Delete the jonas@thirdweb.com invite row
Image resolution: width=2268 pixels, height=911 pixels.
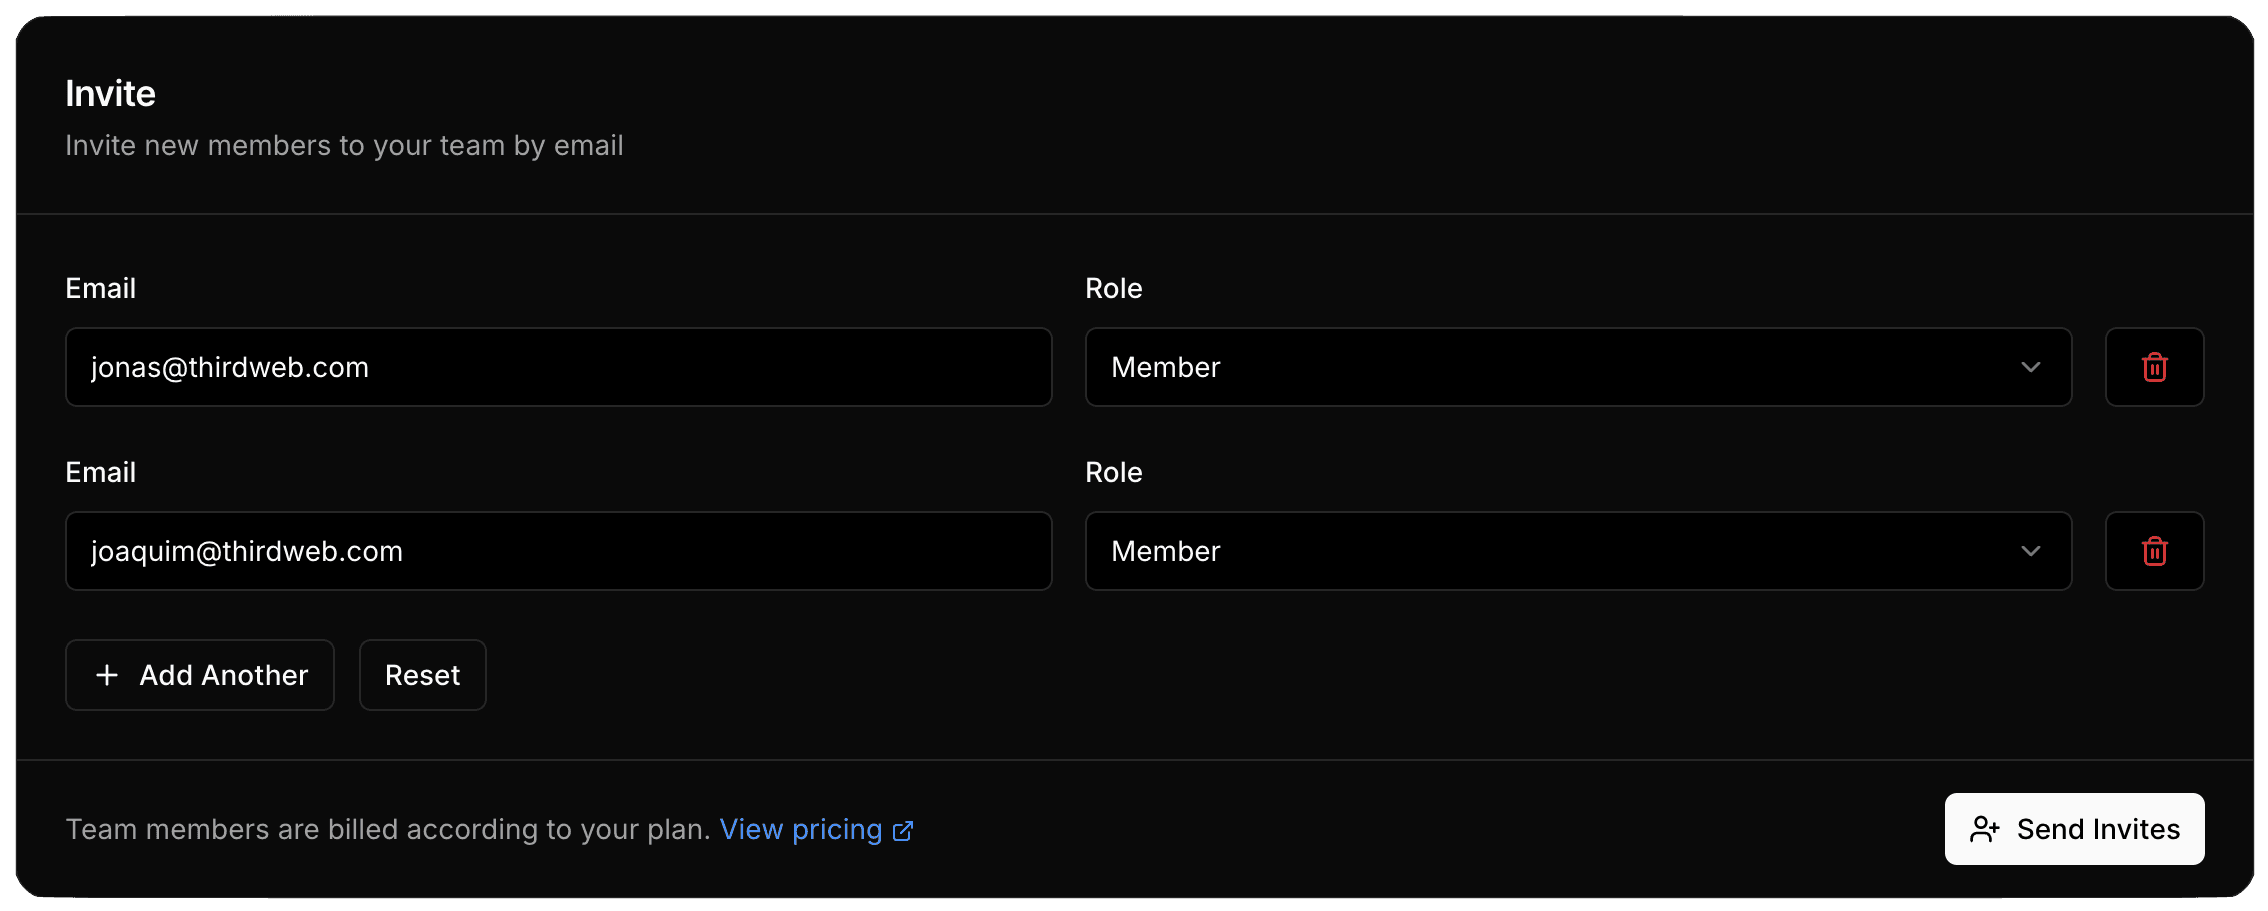point(2154,367)
